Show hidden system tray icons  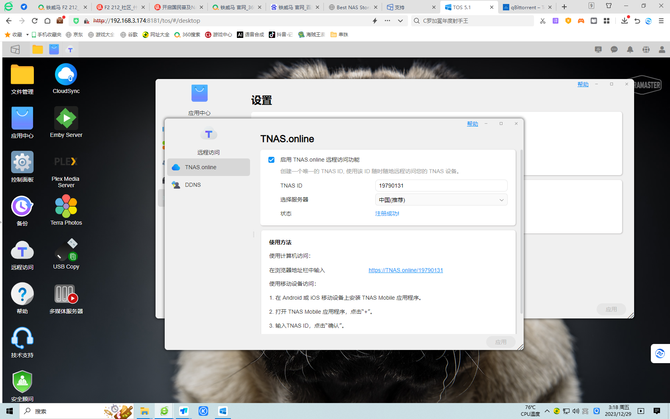(x=547, y=411)
